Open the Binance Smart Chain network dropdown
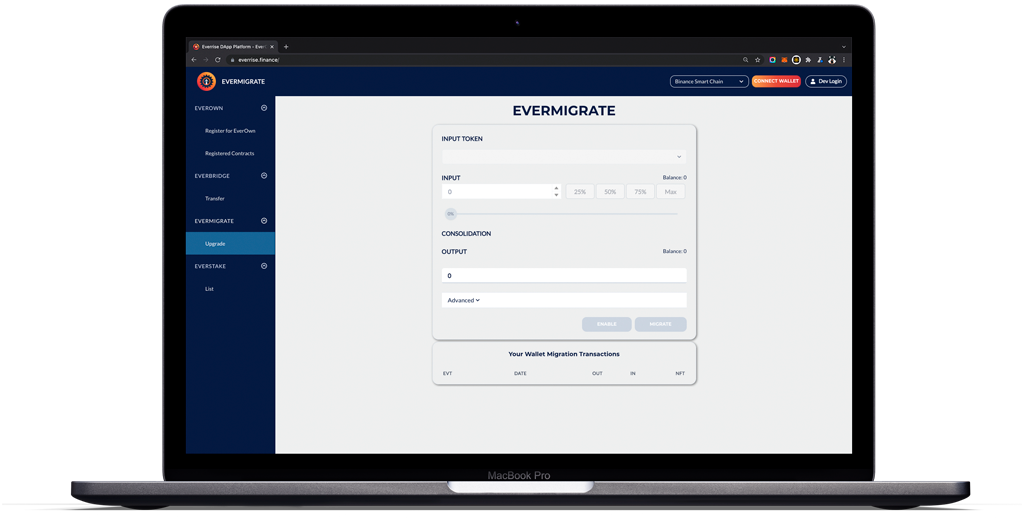1032x523 pixels. point(709,82)
